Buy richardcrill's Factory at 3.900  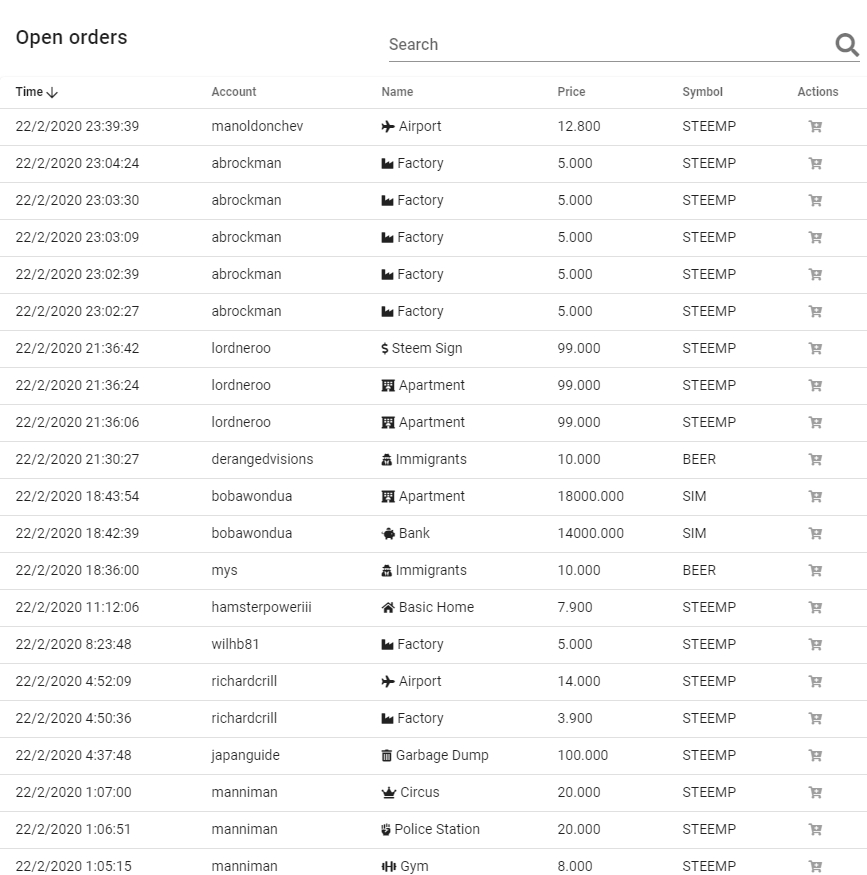coord(815,719)
